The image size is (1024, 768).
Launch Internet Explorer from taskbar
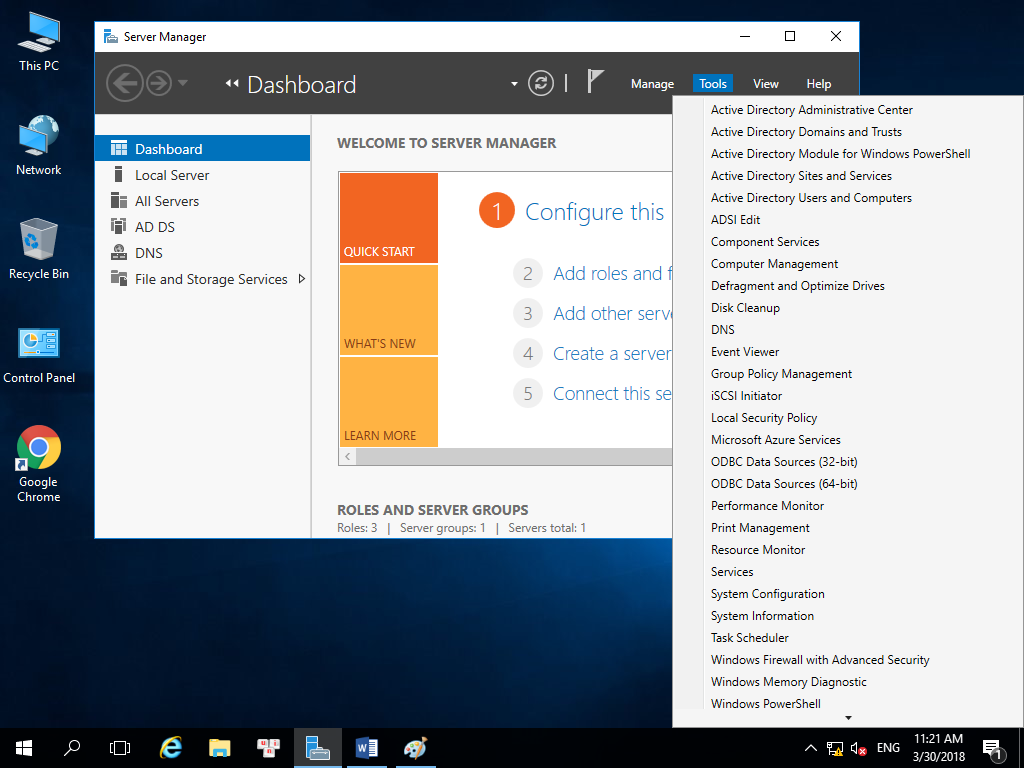[171, 748]
